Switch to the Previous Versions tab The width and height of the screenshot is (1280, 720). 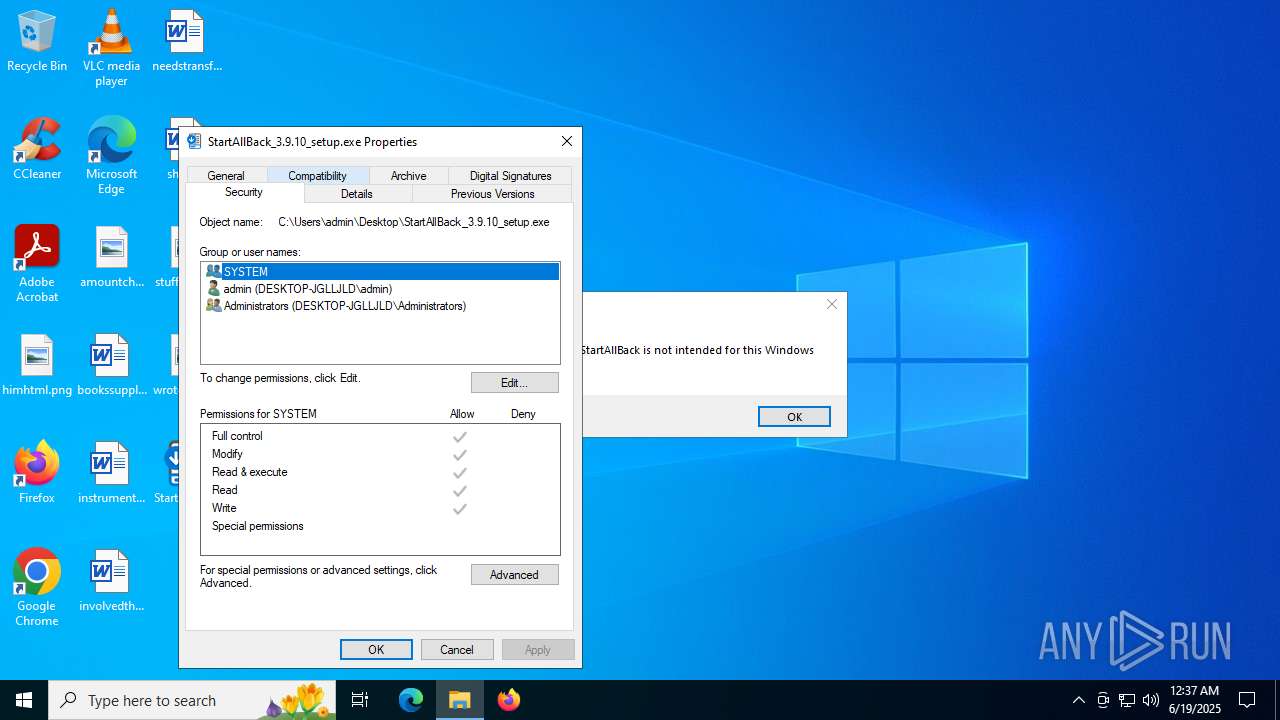[x=492, y=194]
